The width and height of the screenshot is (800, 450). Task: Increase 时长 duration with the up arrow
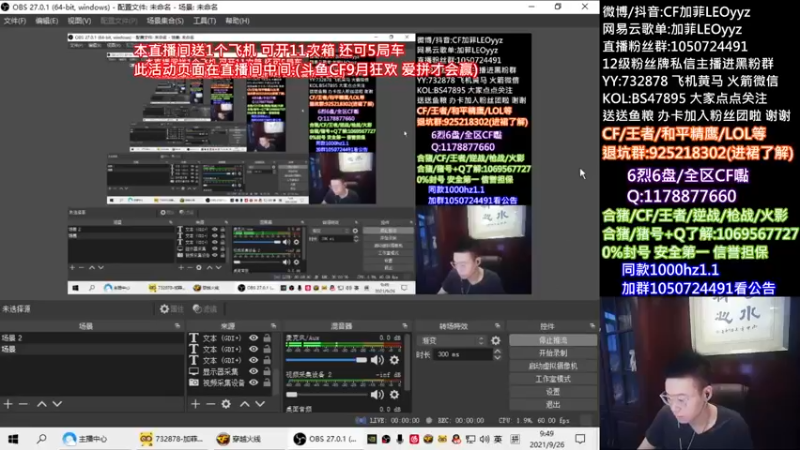497,352
